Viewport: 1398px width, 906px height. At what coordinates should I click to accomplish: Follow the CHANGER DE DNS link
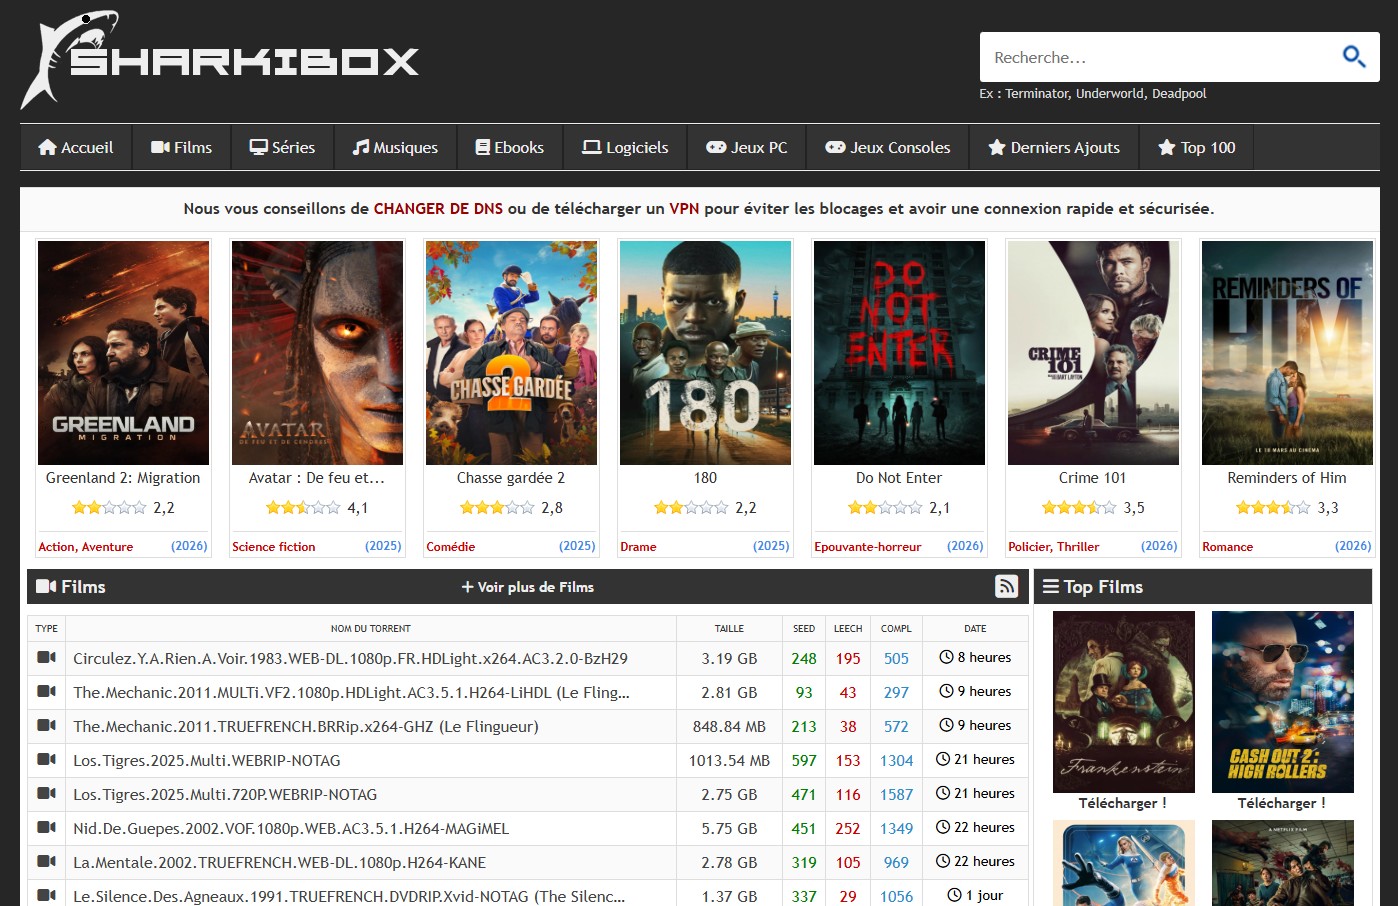[x=438, y=209]
